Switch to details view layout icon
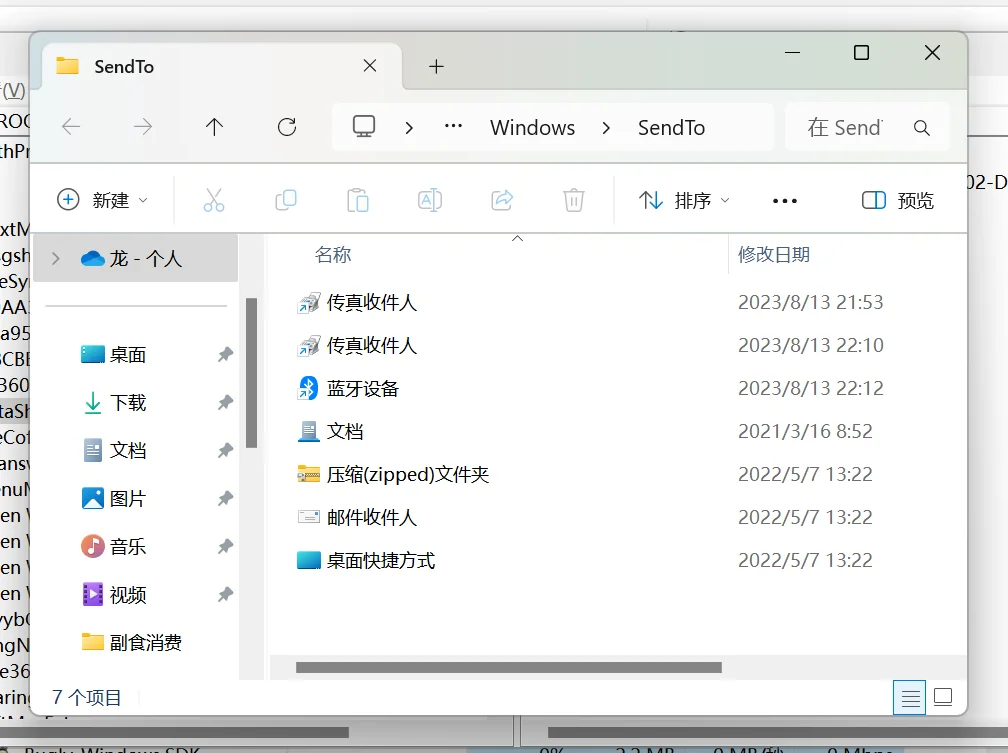This screenshot has height=753, width=1008. click(x=910, y=697)
